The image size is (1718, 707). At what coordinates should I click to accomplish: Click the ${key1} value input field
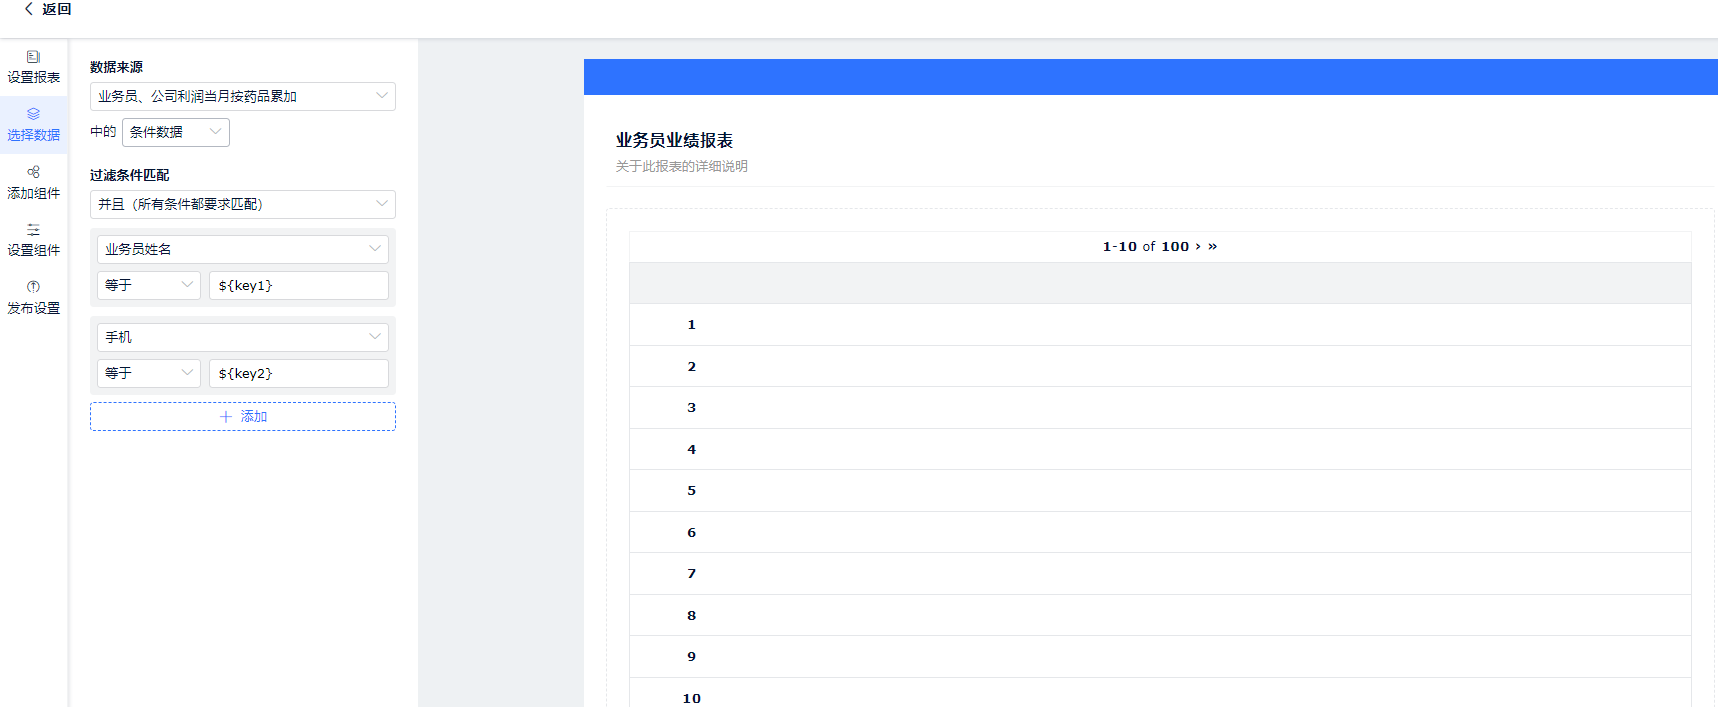298,285
